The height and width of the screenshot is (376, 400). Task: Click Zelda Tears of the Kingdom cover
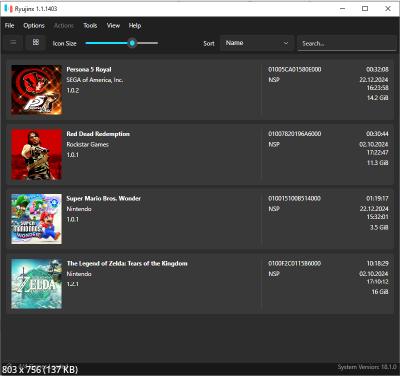(36, 284)
